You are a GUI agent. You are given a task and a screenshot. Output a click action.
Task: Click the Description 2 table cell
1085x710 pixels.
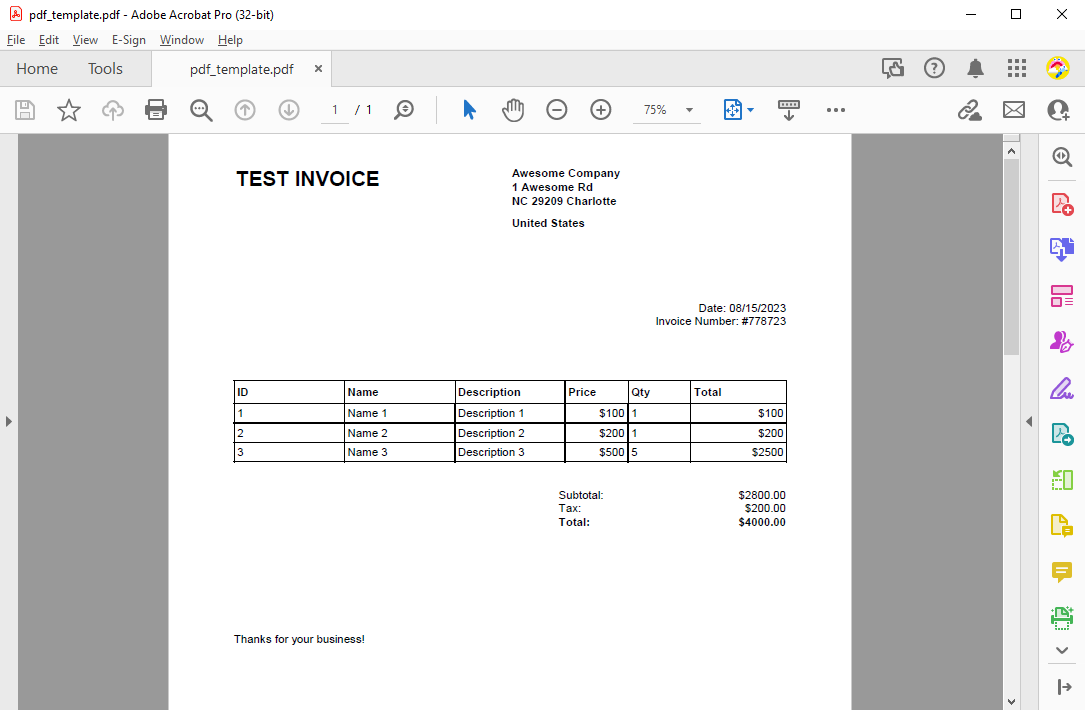510,433
